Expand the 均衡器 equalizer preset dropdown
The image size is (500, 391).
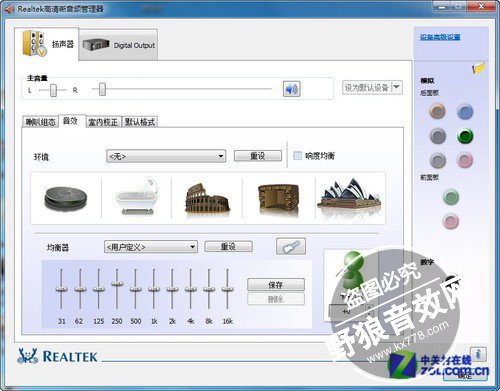pos(151,247)
